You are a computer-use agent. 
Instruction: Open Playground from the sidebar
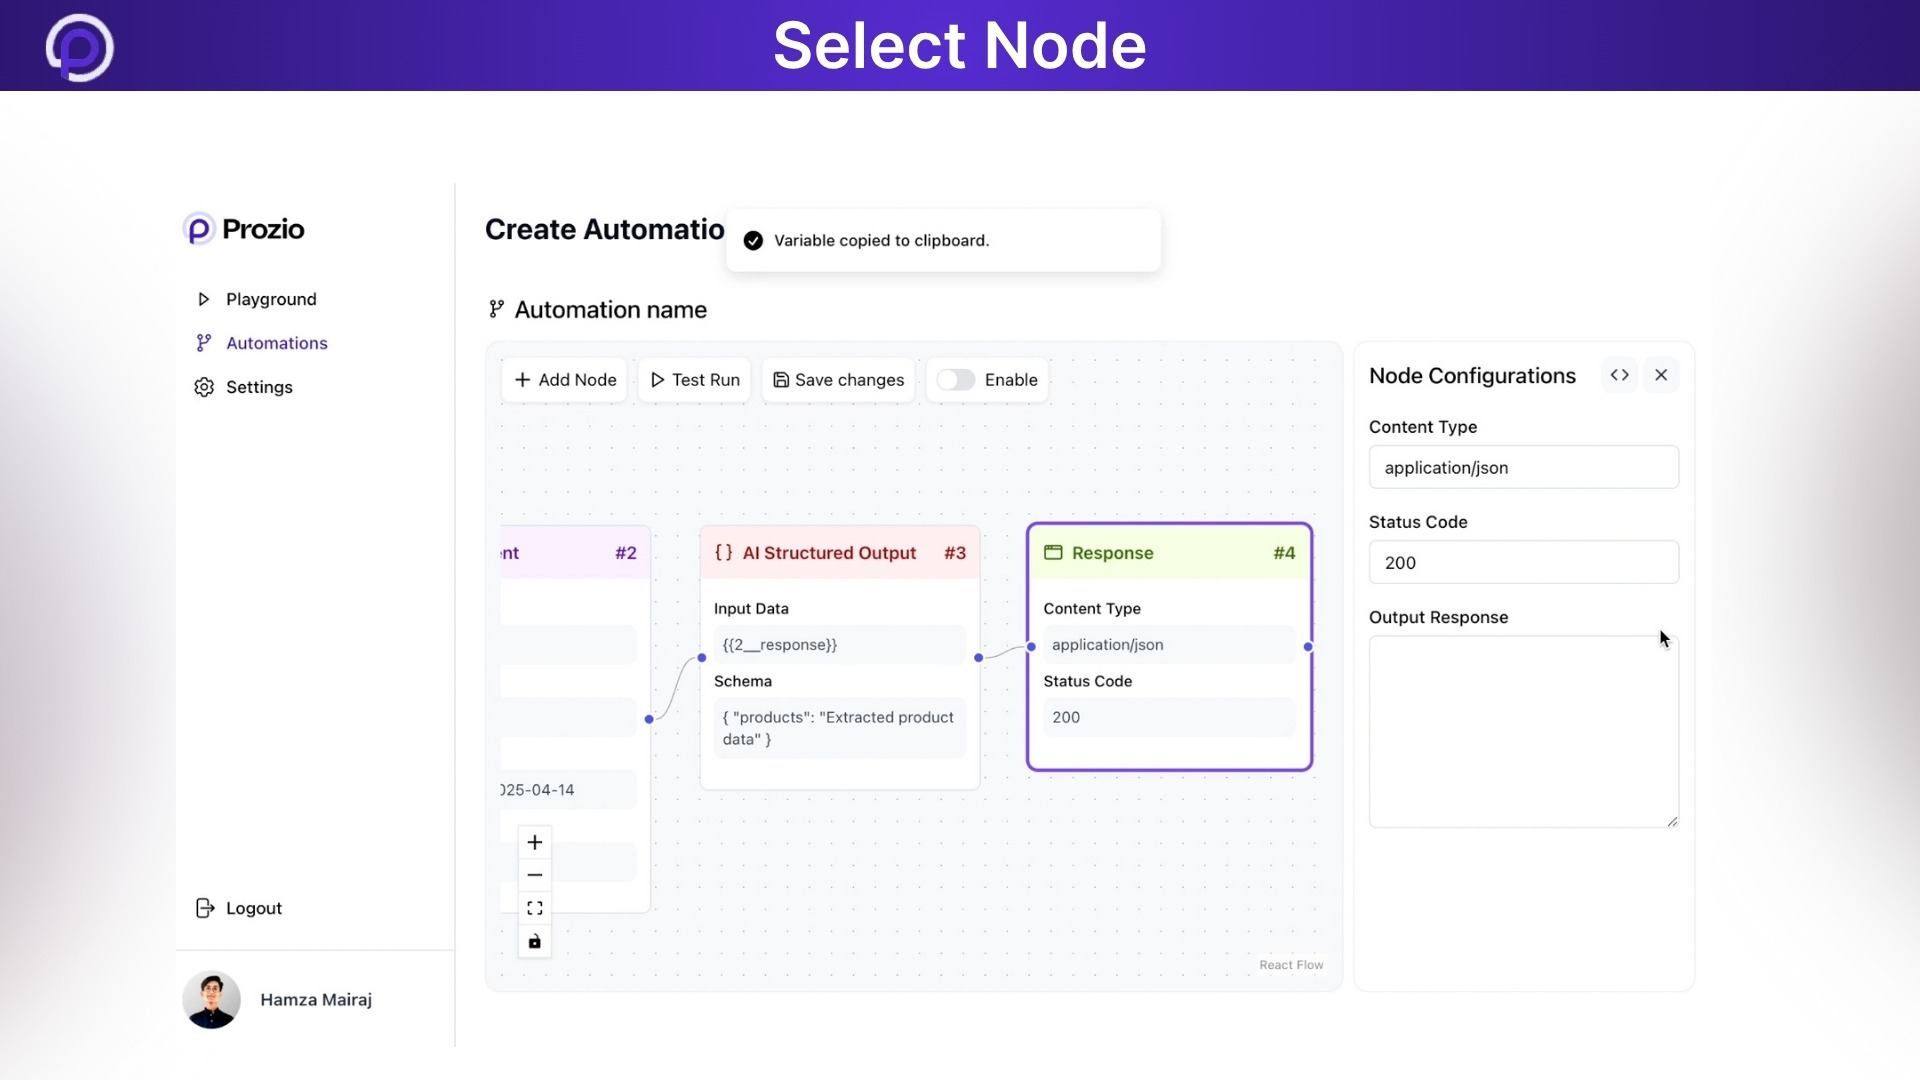point(271,298)
